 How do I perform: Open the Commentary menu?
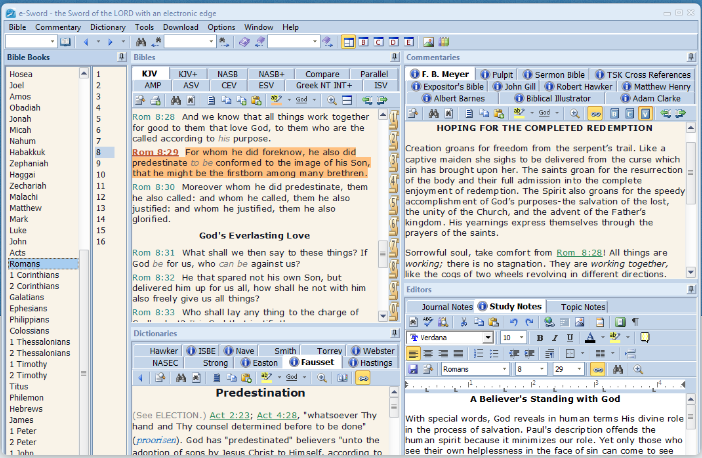(x=58, y=27)
